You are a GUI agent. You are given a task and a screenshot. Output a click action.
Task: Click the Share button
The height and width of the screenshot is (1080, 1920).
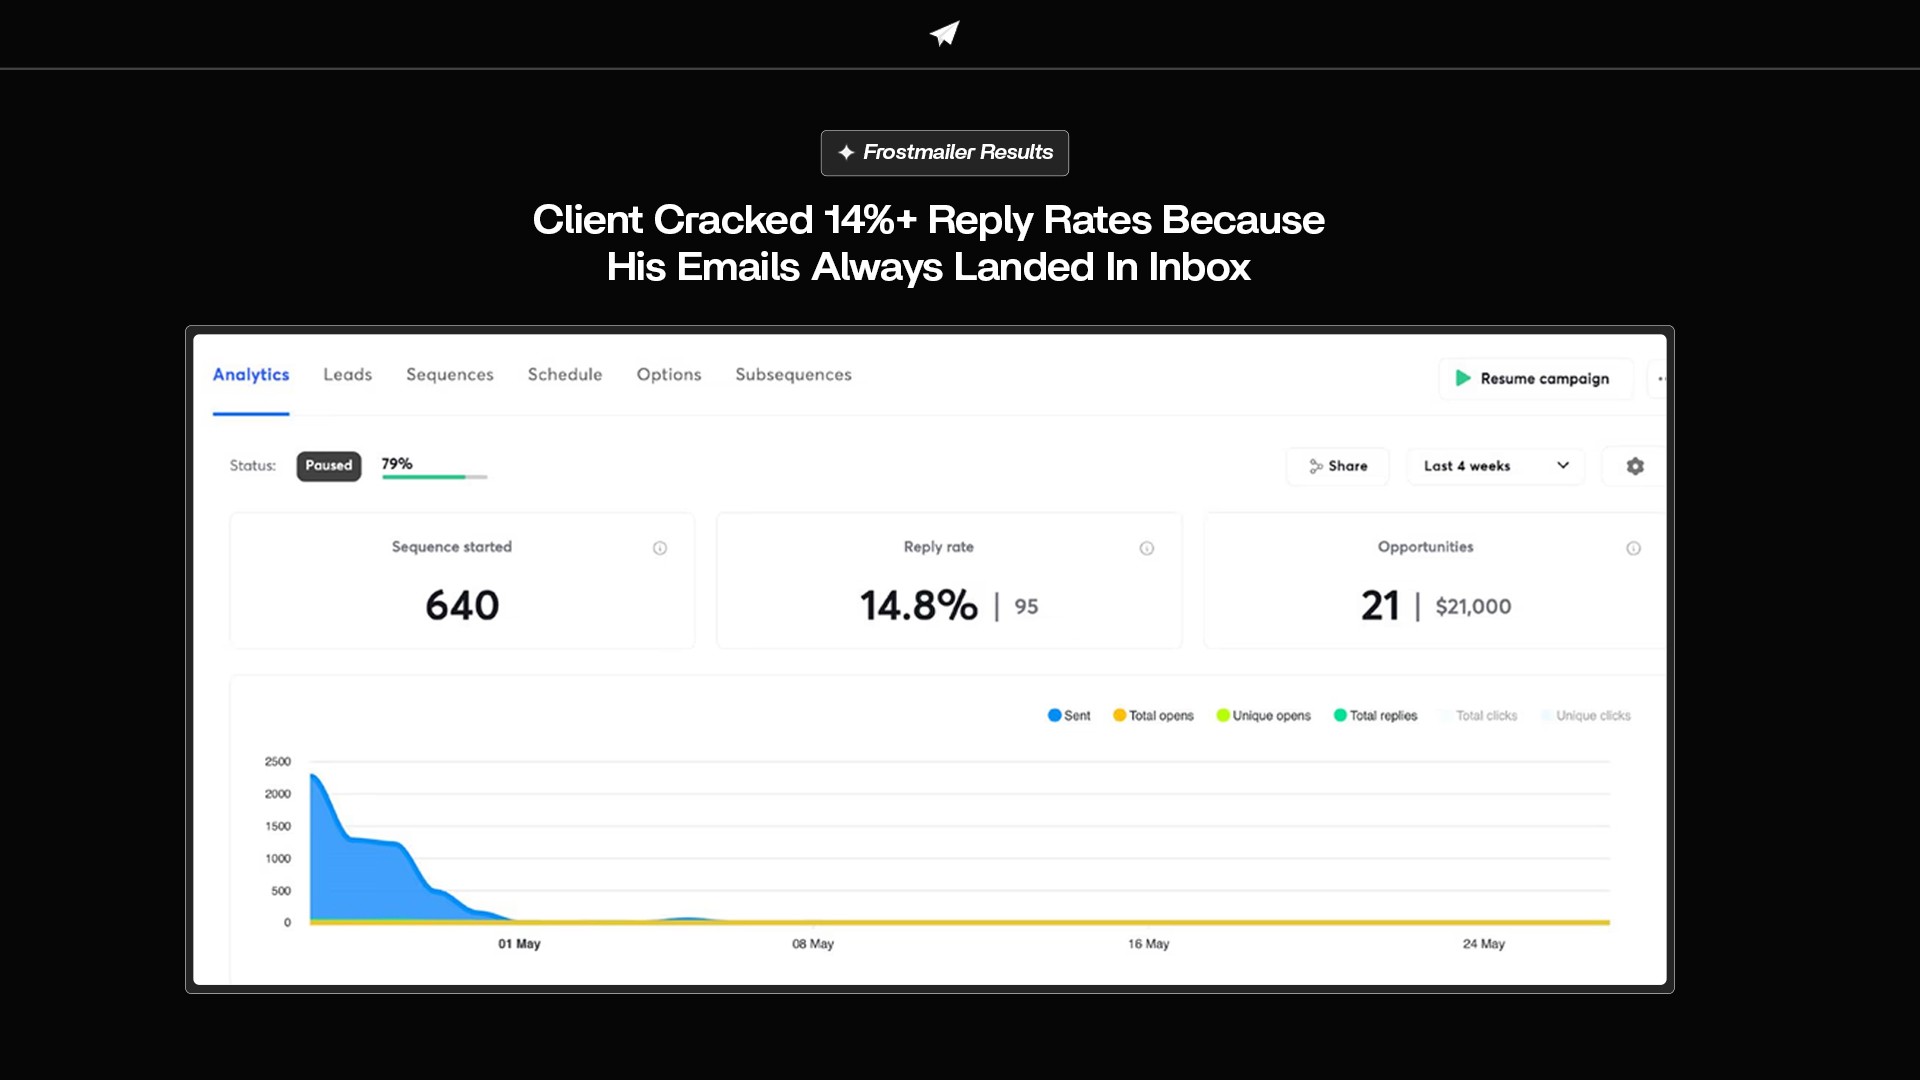click(1337, 466)
